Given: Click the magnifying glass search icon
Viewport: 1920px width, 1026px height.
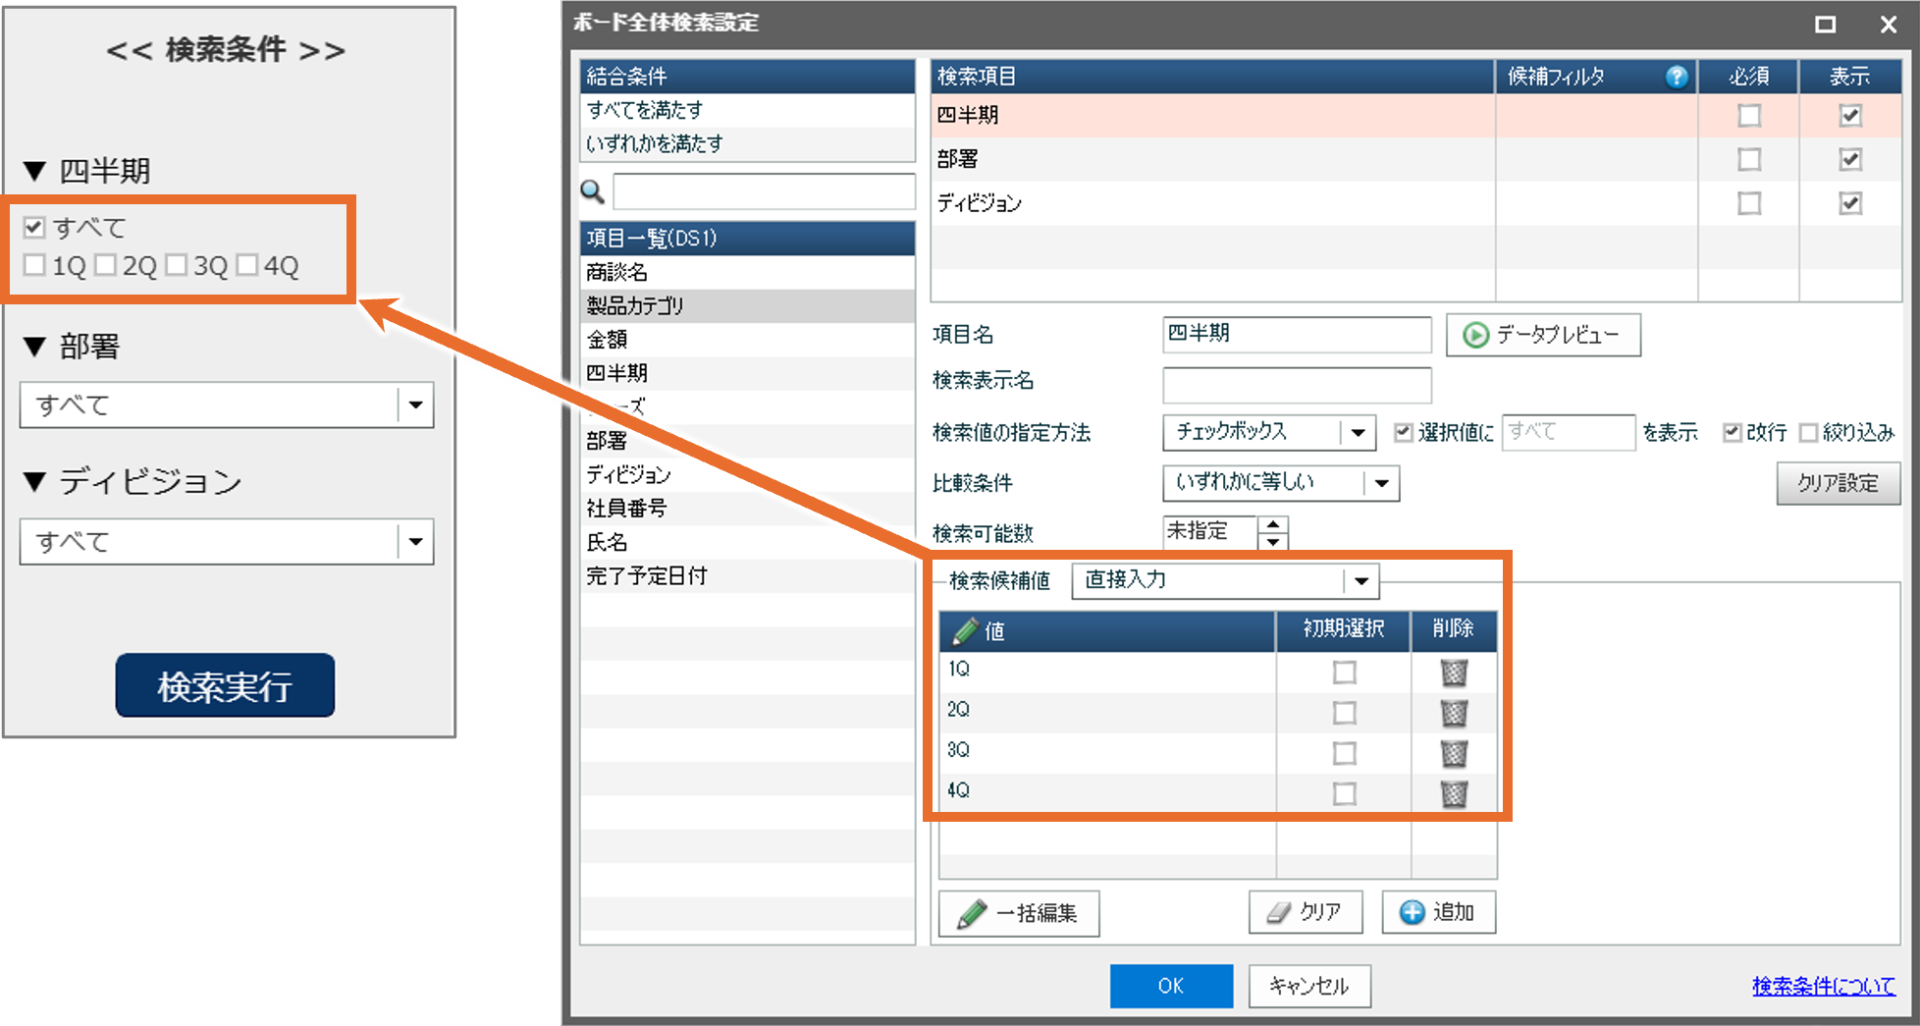Looking at the screenshot, I should 592,191.
